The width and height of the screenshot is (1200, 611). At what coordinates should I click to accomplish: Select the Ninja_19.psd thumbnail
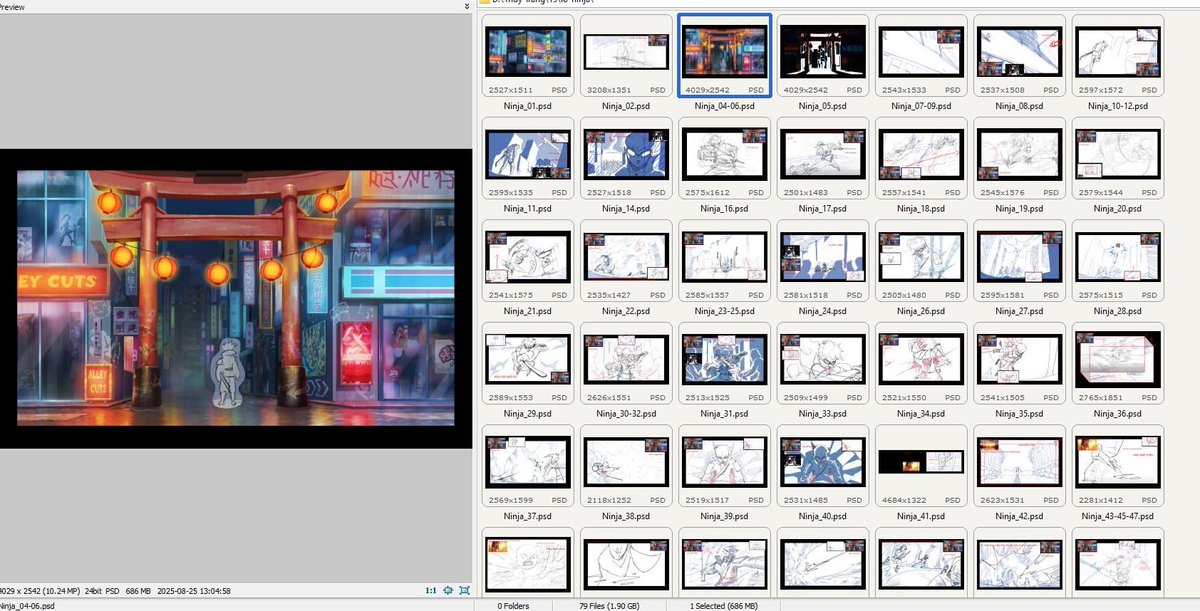(1019, 158)
